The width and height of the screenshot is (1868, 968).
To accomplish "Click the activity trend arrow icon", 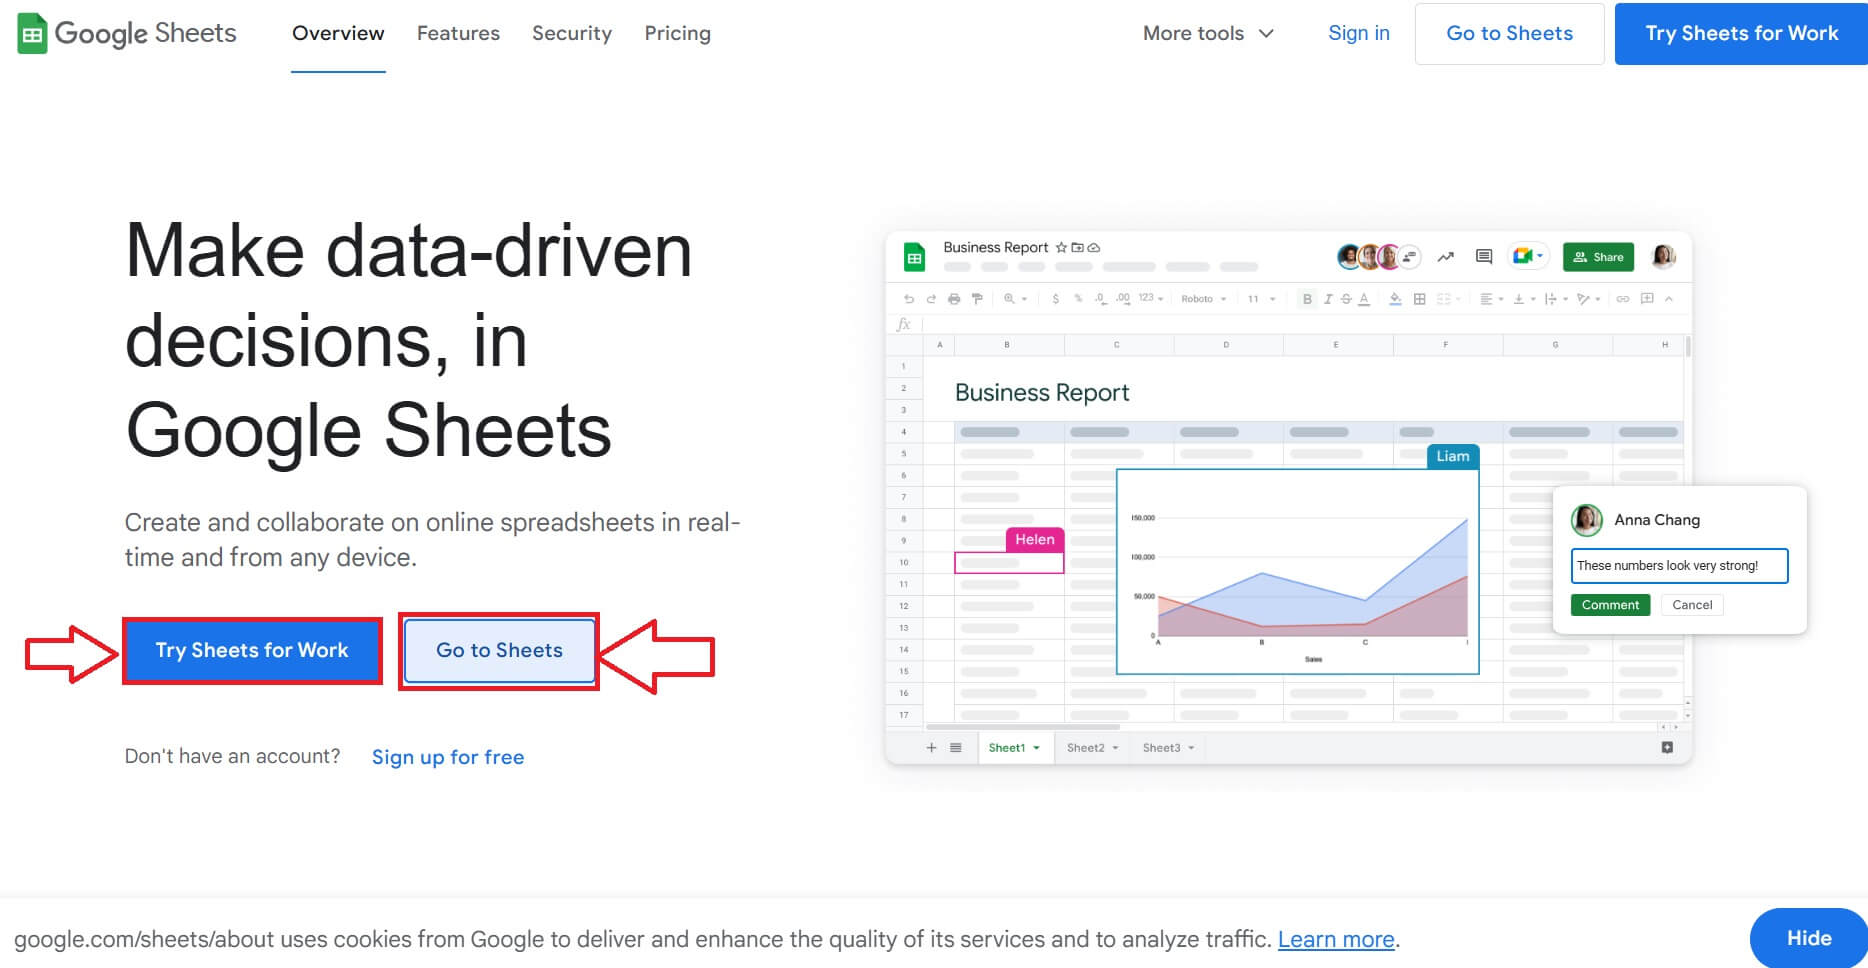I will pyautogui.click(x=1446, y=257).
